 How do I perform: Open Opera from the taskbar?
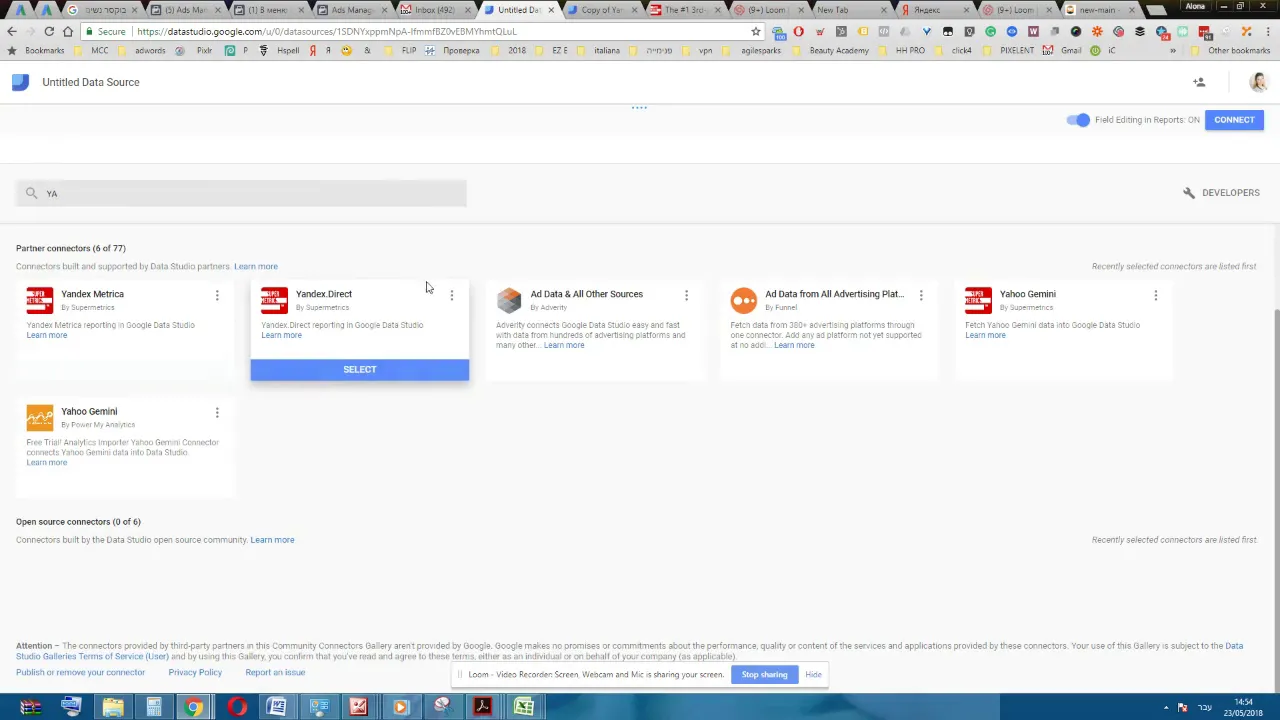click(236, 707)
